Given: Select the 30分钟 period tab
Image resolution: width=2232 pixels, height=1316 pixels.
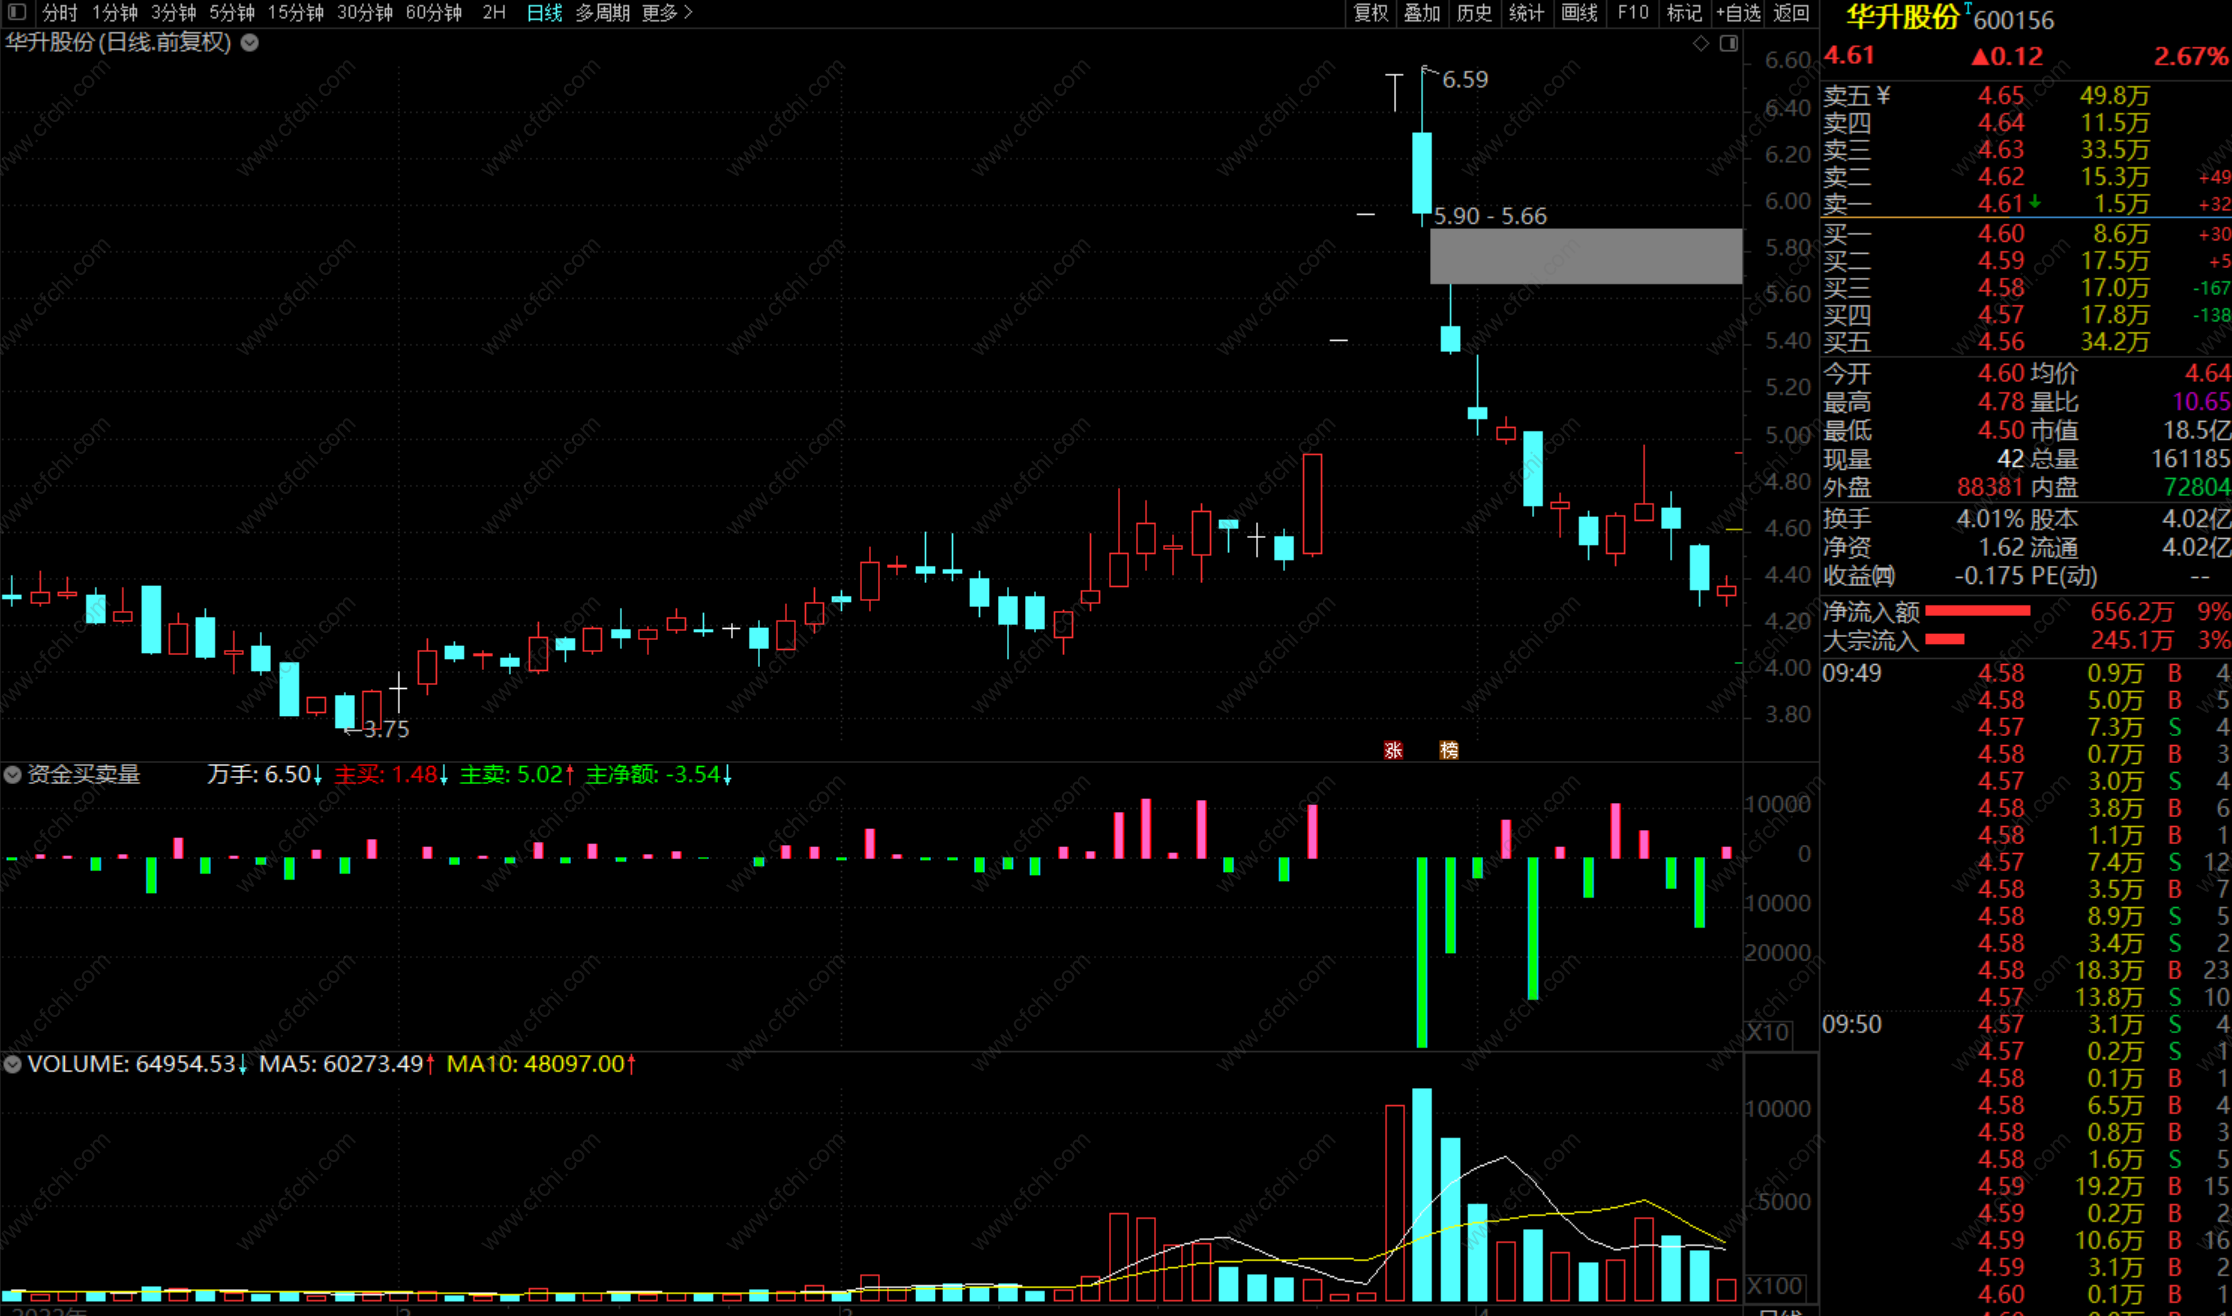Looking at the screenshot, I should click(364, 12).
